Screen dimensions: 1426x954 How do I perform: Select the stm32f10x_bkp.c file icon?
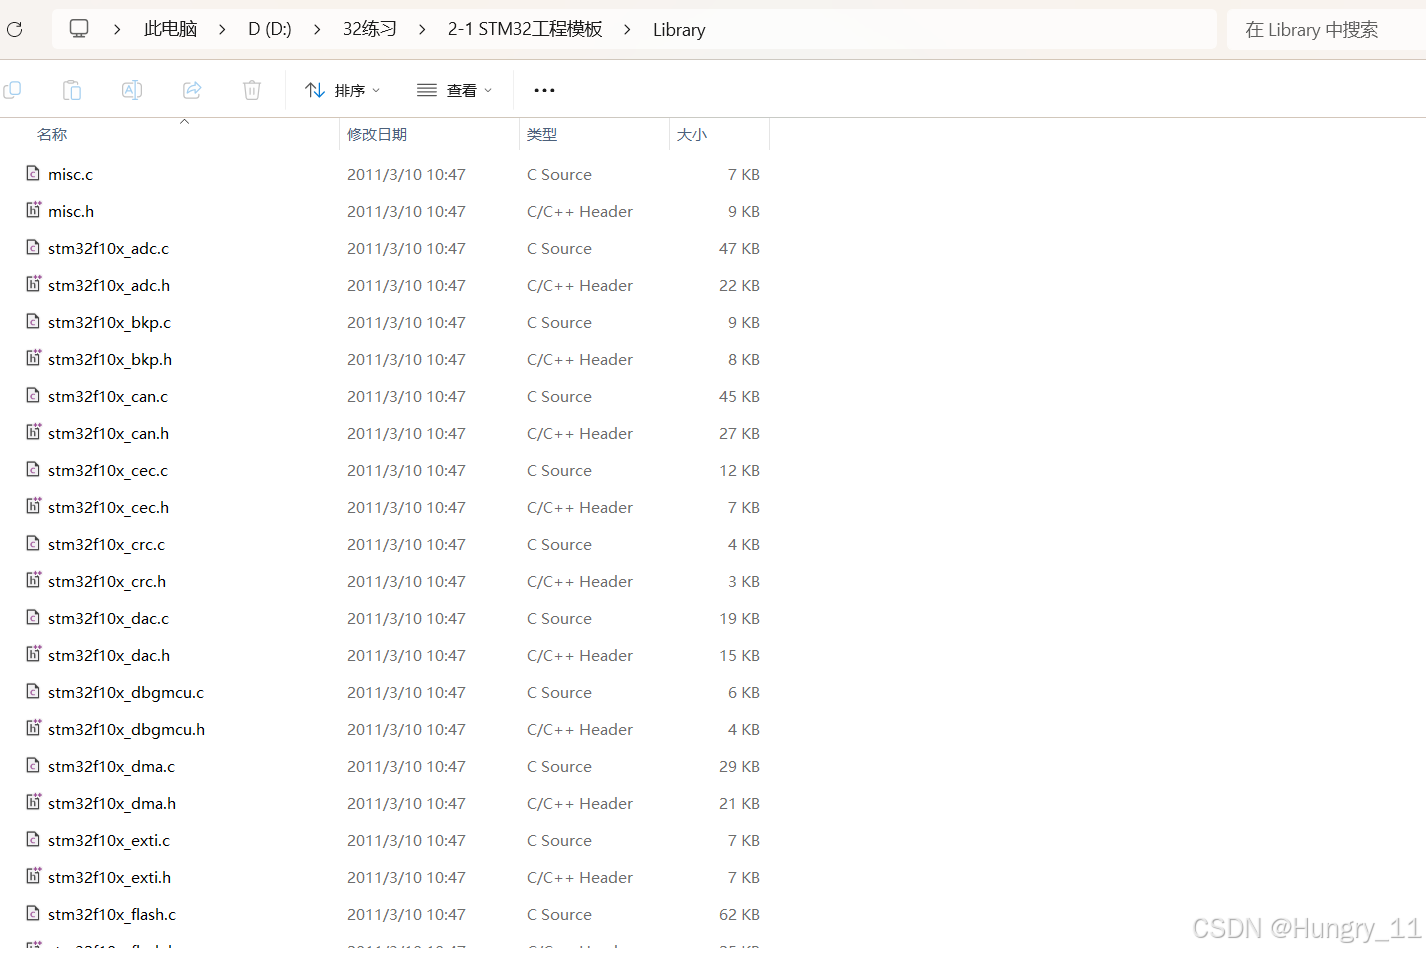click(x=33, y=321)
